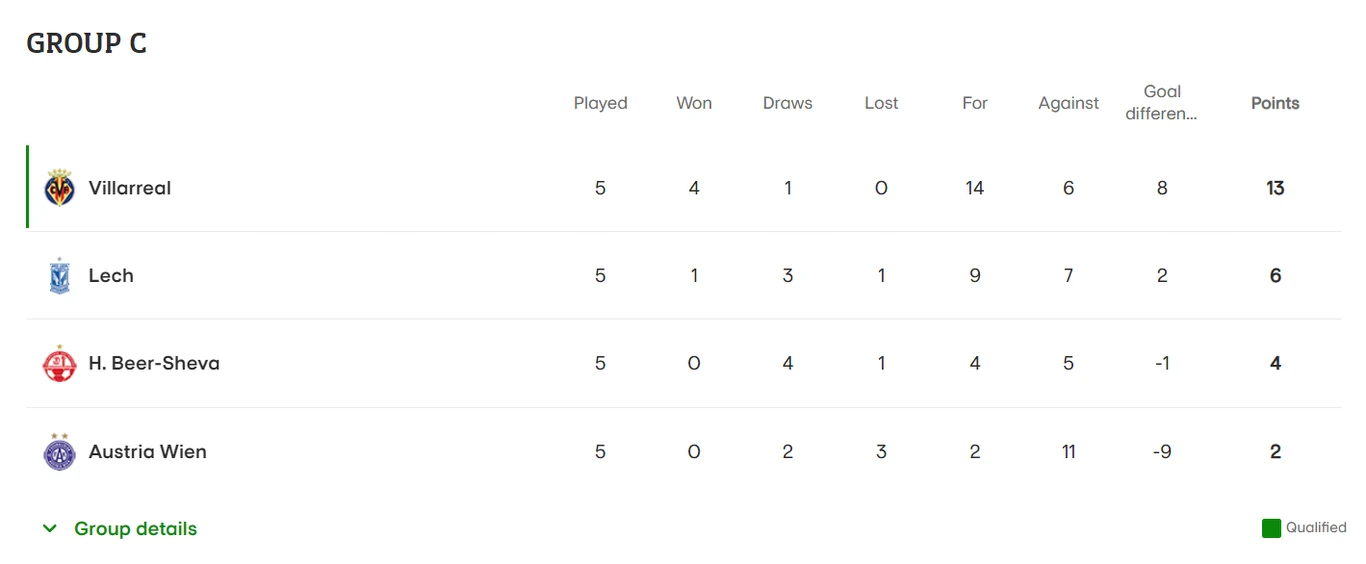Image resolution: width=1366 pixels, height=564 pixels.
Task: Click the GROUP C heading
Action: [x=86, y=44]
